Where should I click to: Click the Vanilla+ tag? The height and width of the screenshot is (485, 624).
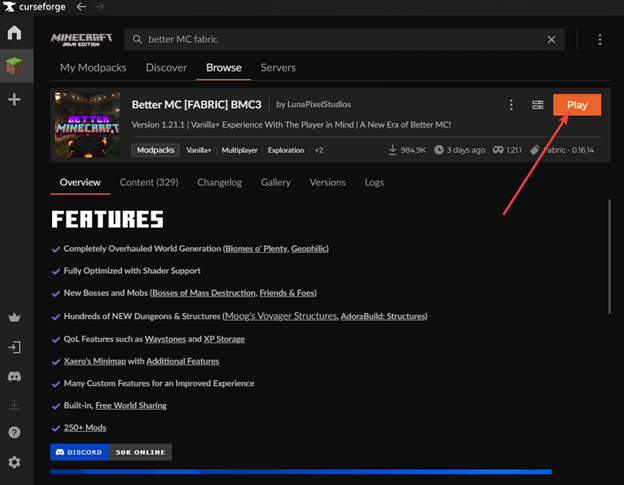199,150
